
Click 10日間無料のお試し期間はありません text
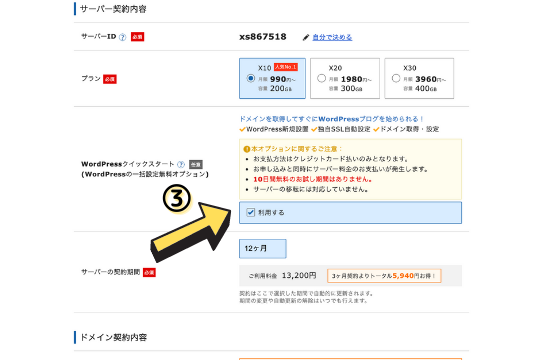point(312,179)
